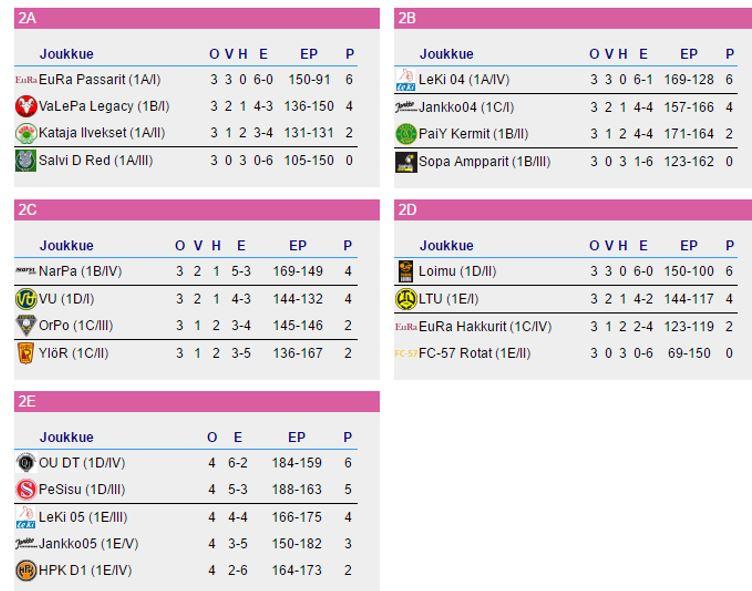Click the PaiY Kermit green logo
This screenshot has width=752, height=591.
click(406, 134)
